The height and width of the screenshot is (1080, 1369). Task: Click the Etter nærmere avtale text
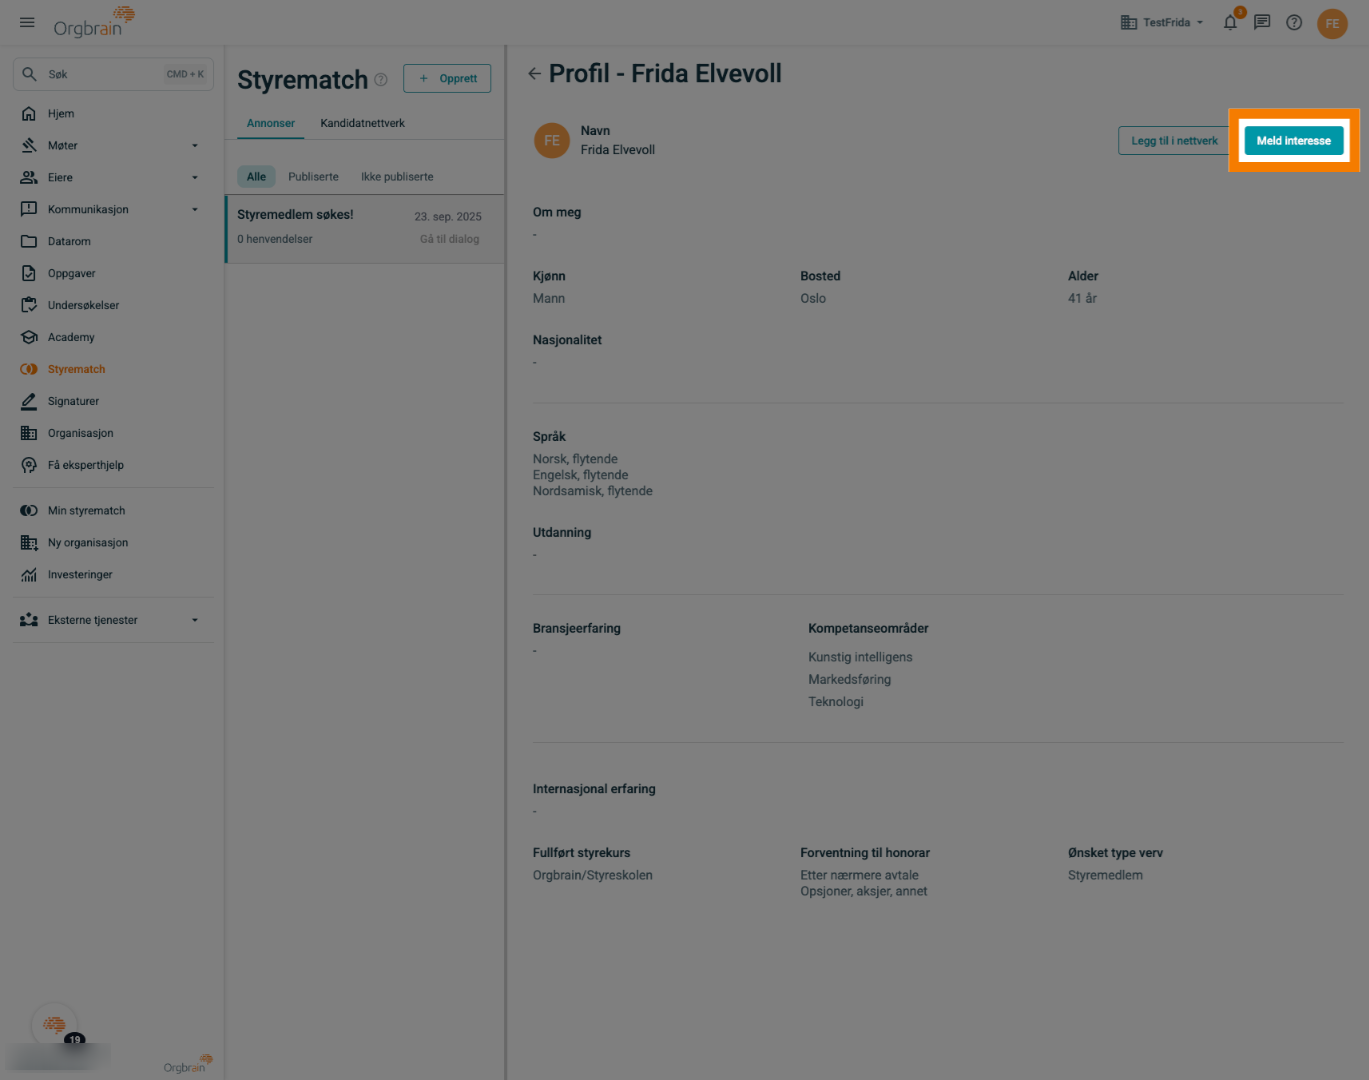point(859,876)
